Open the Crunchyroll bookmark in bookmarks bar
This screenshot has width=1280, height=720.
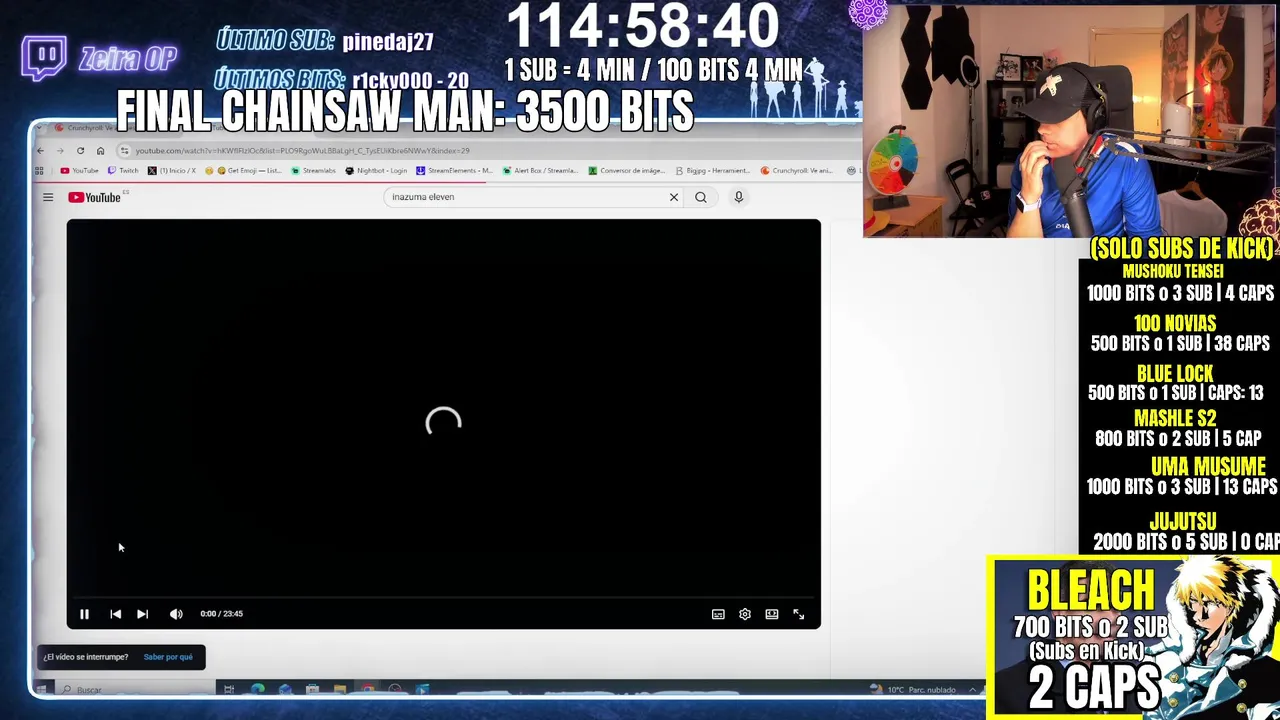(797, 171)
